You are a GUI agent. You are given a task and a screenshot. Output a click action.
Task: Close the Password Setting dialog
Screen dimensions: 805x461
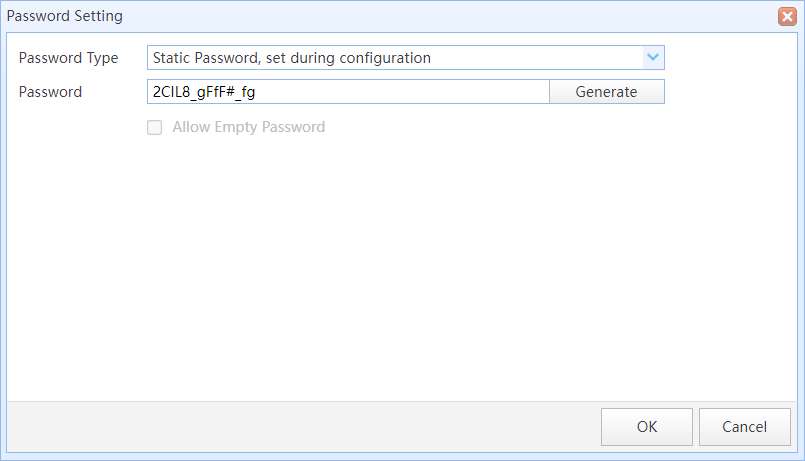(787, 16)
